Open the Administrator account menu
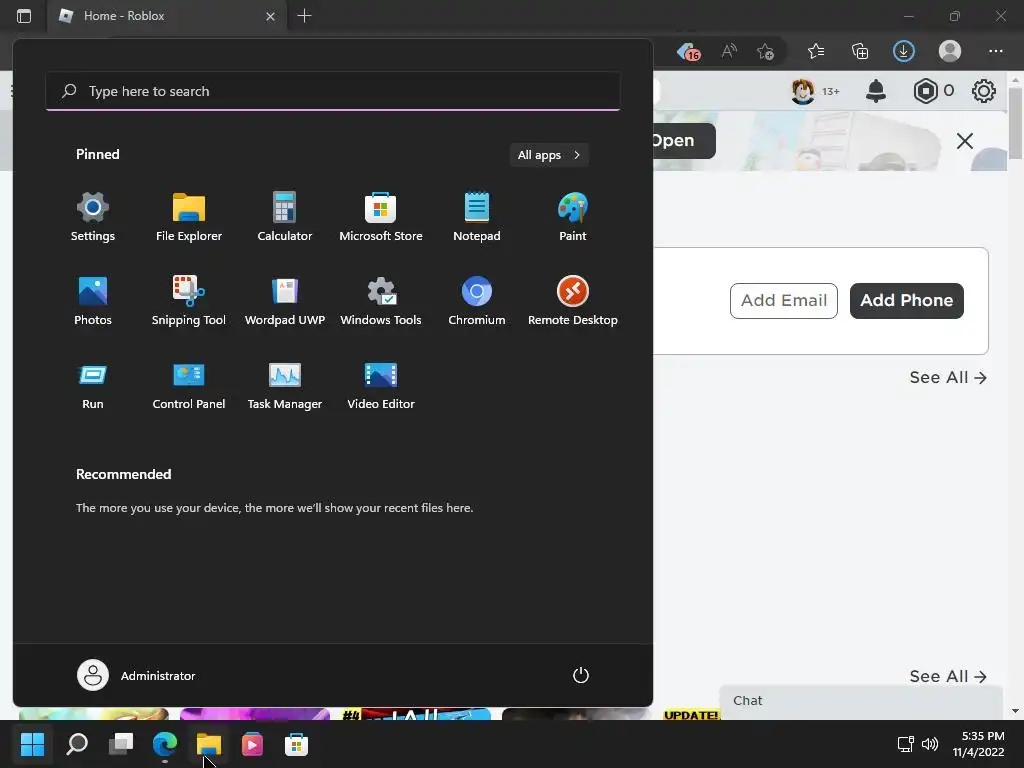 [136, 675]
